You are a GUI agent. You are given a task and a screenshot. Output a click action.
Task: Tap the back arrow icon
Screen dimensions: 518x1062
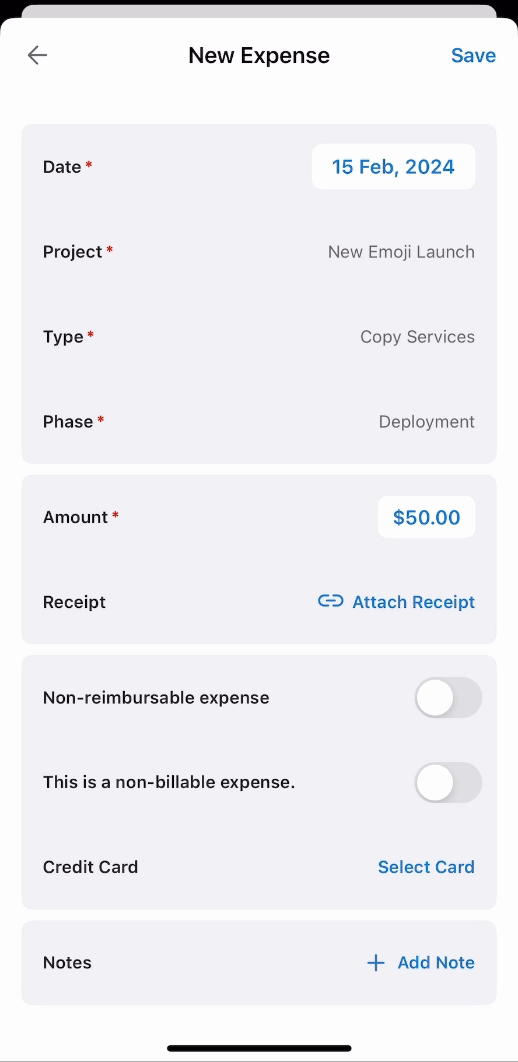(x=37, y=55)
